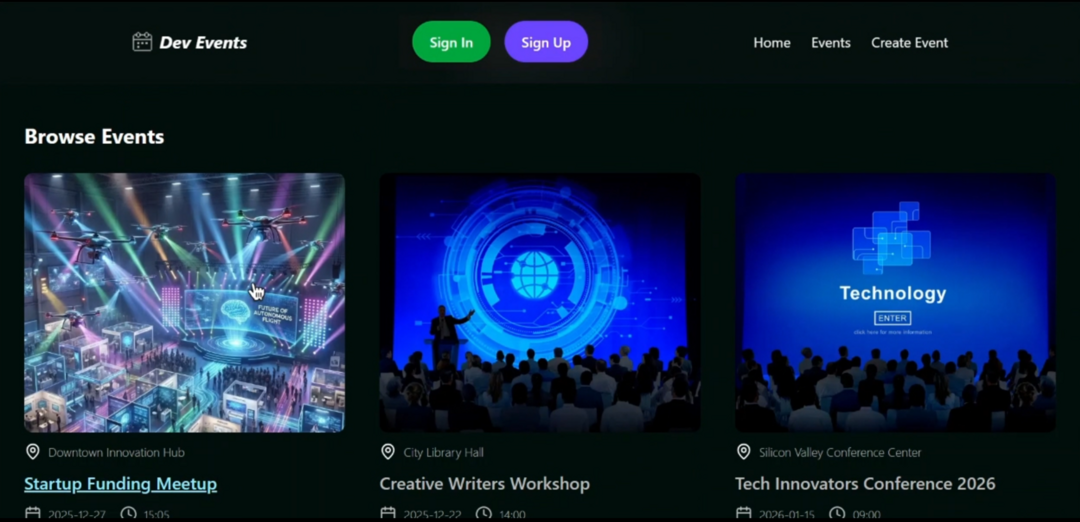Click the green Sign In button

[451, 42]
